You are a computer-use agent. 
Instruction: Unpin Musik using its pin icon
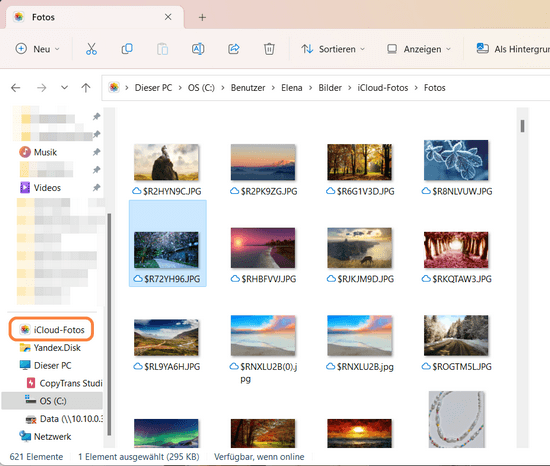(x=96, y=152)
